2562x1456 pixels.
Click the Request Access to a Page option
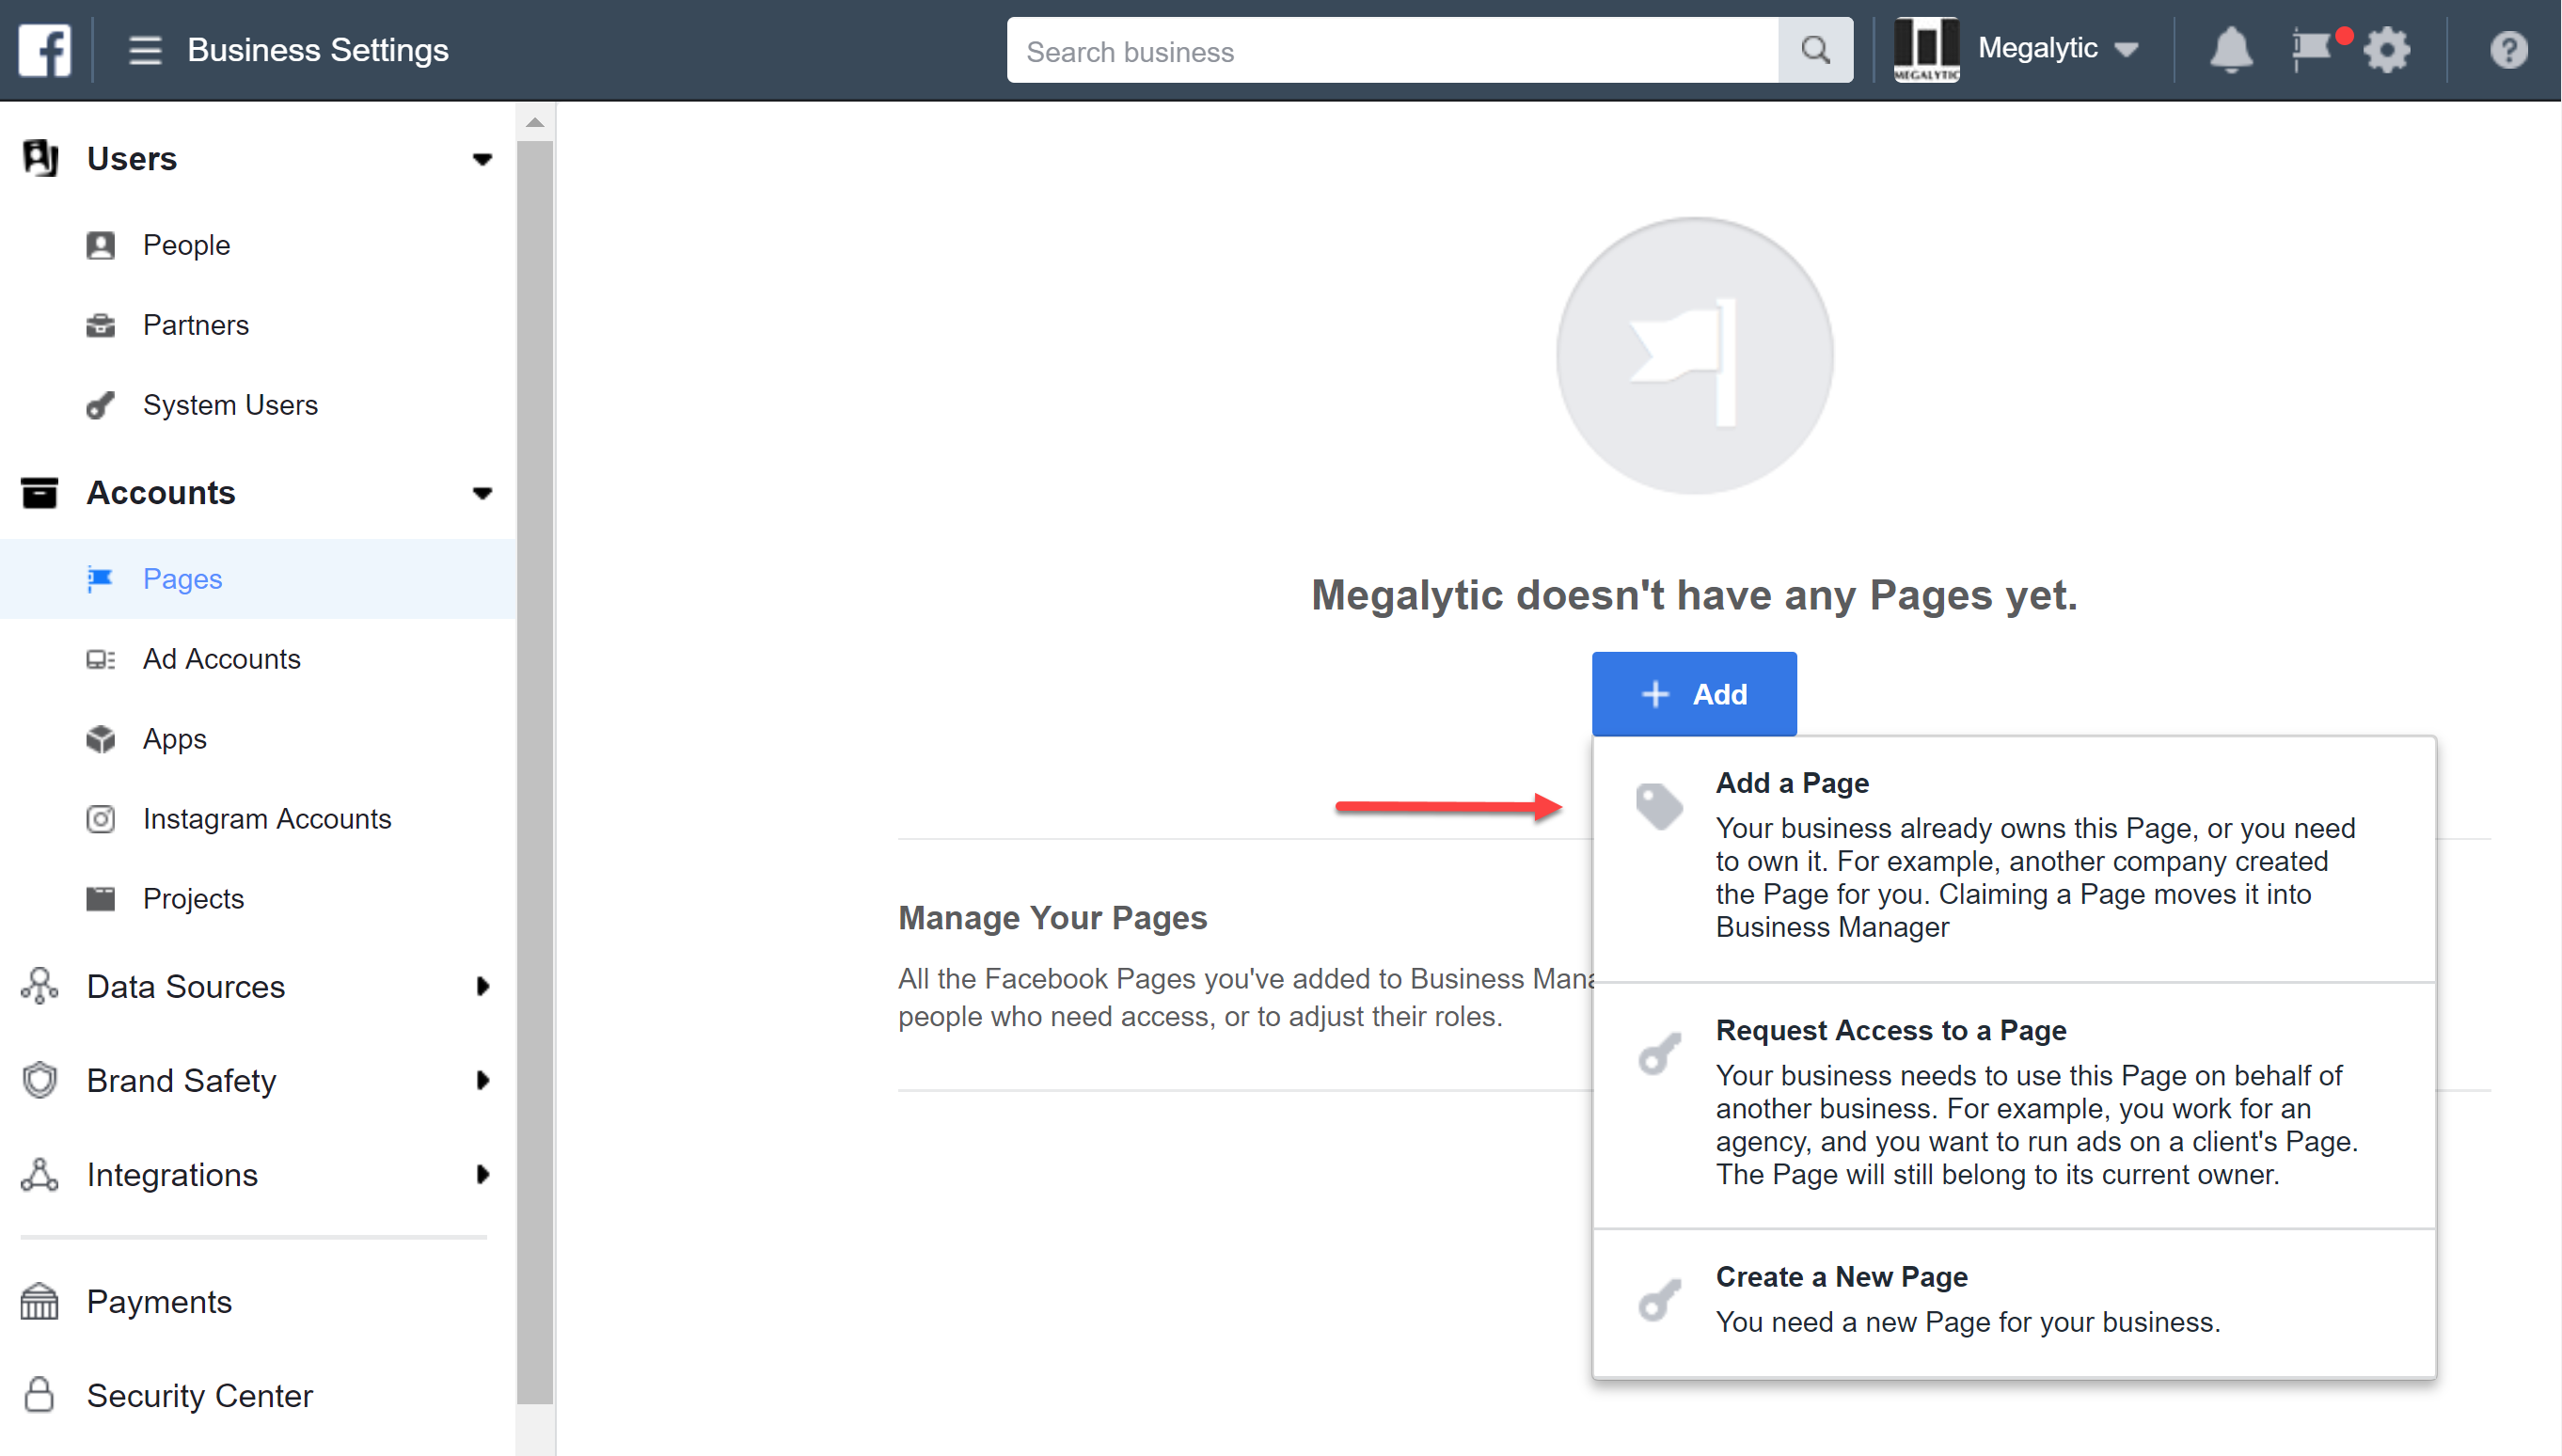(1890, 1030)
